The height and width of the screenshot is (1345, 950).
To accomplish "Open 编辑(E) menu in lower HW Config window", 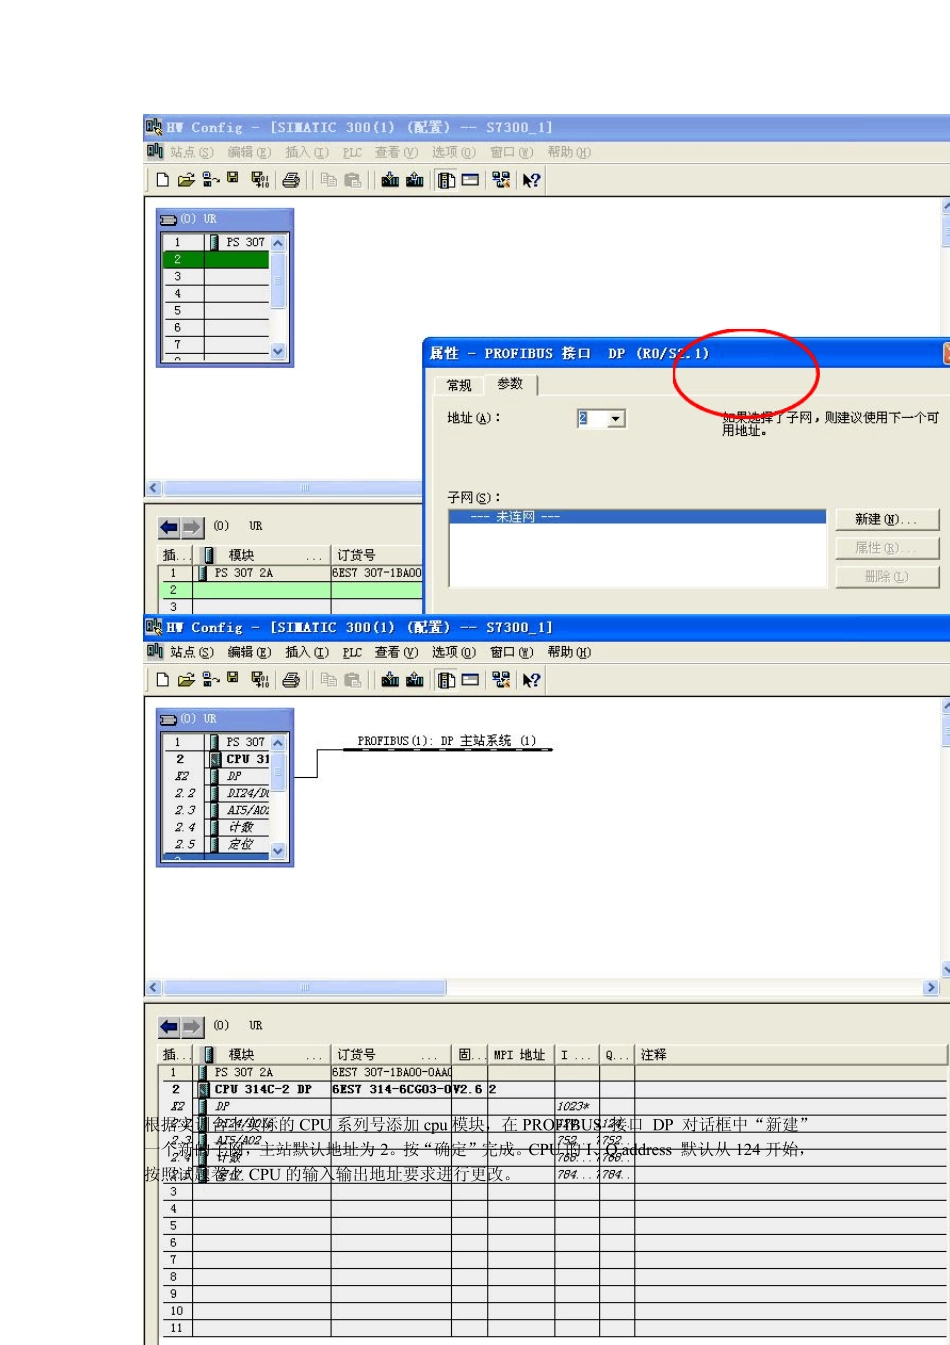I will coord(249,652).
